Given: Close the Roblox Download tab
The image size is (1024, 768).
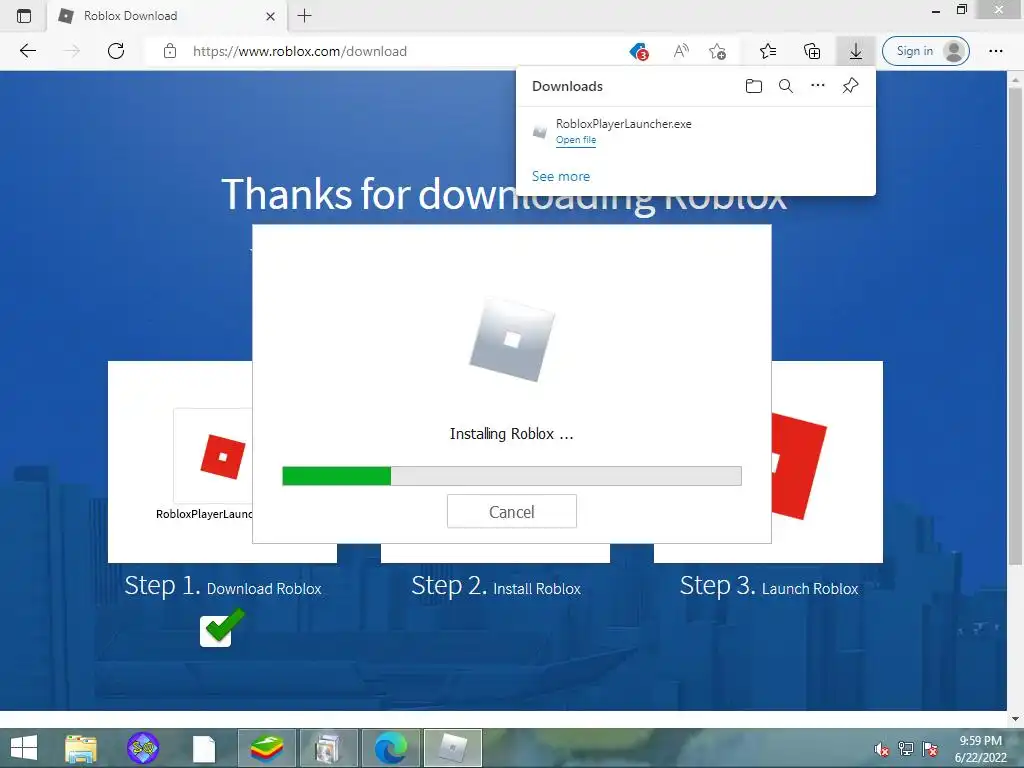Looking at the screenshot, I should 270,16.
